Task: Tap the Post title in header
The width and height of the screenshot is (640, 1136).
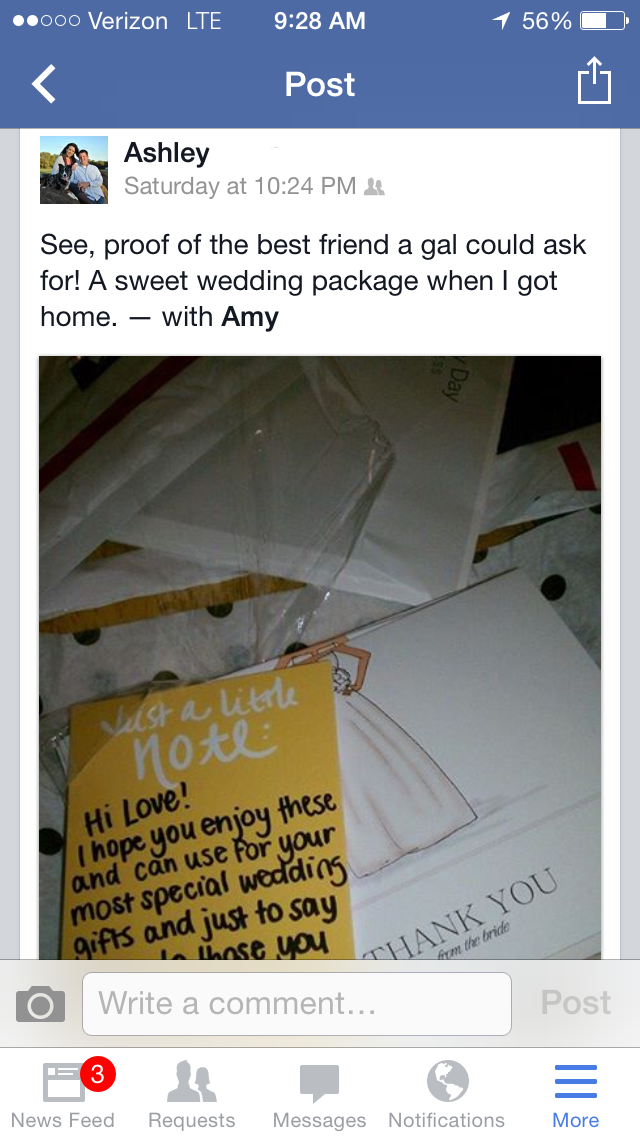Action: (x=320, y=84)
